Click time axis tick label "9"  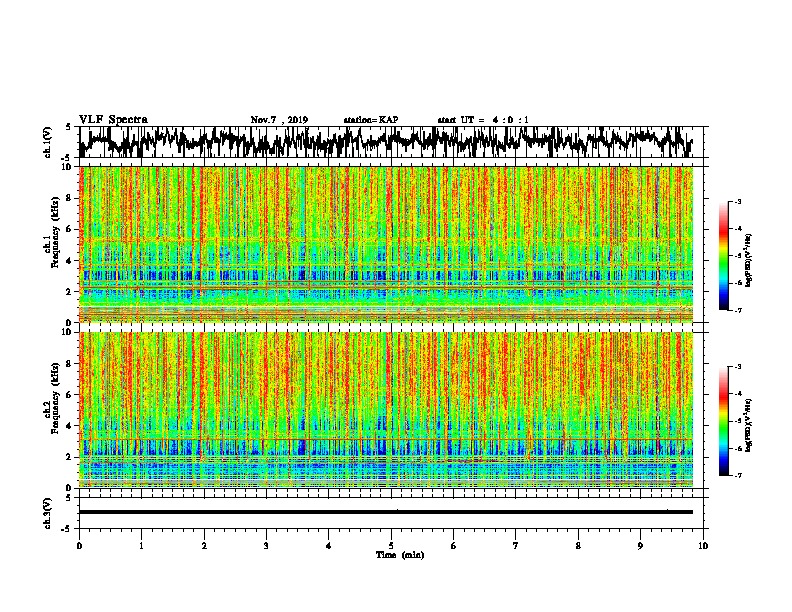tap(640, 546)
